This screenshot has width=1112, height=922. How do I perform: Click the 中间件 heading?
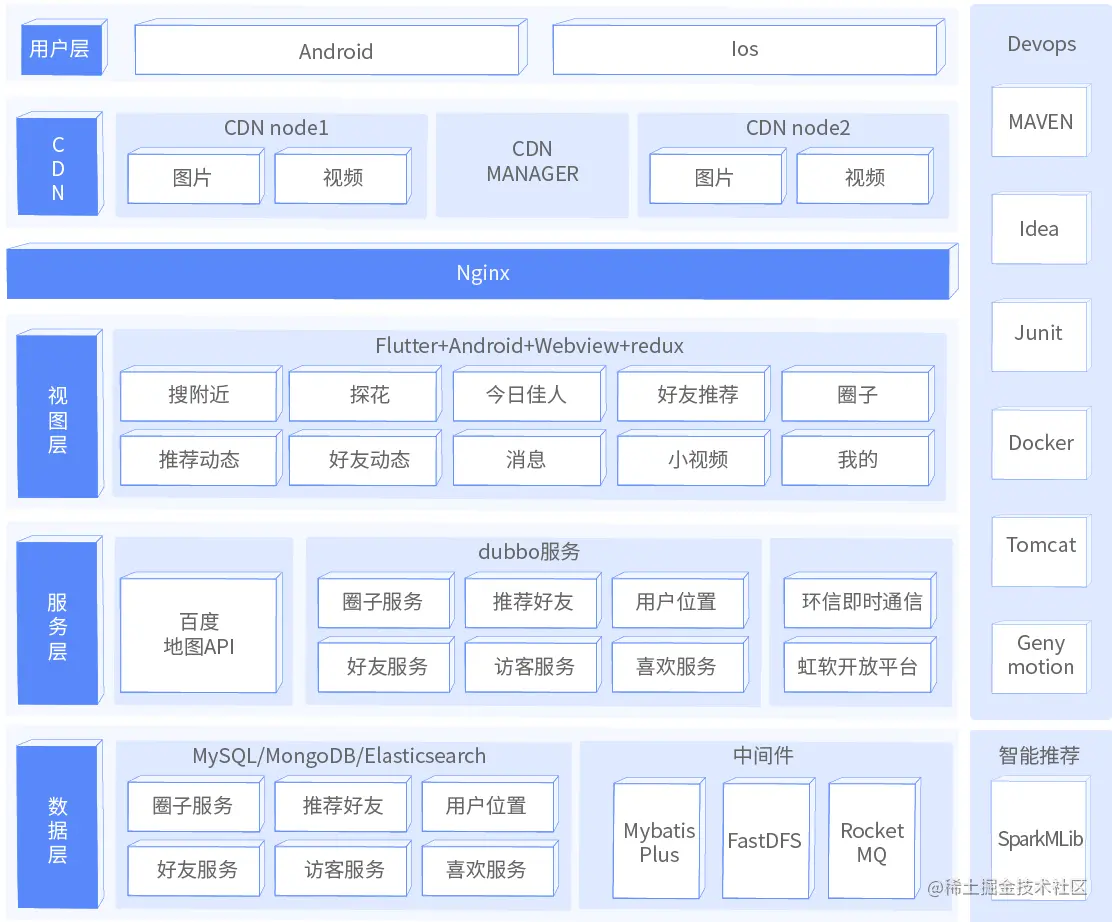pyautogui.click(x=763, y=755)
